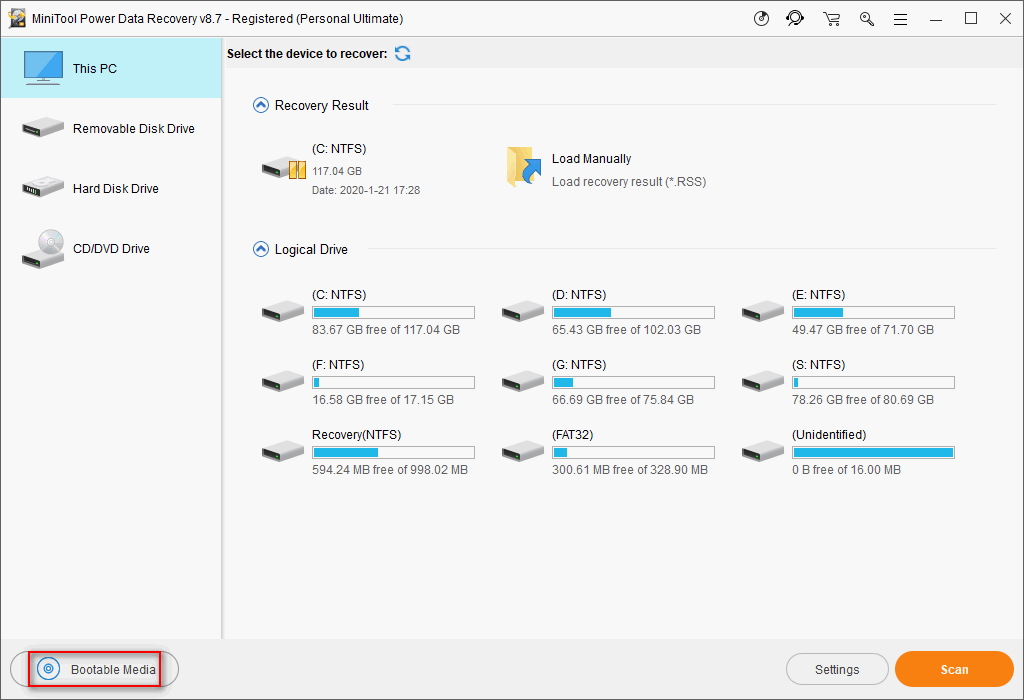Click the Load Manually link text
1024x700 pixels.
click(x=592, y=159)
